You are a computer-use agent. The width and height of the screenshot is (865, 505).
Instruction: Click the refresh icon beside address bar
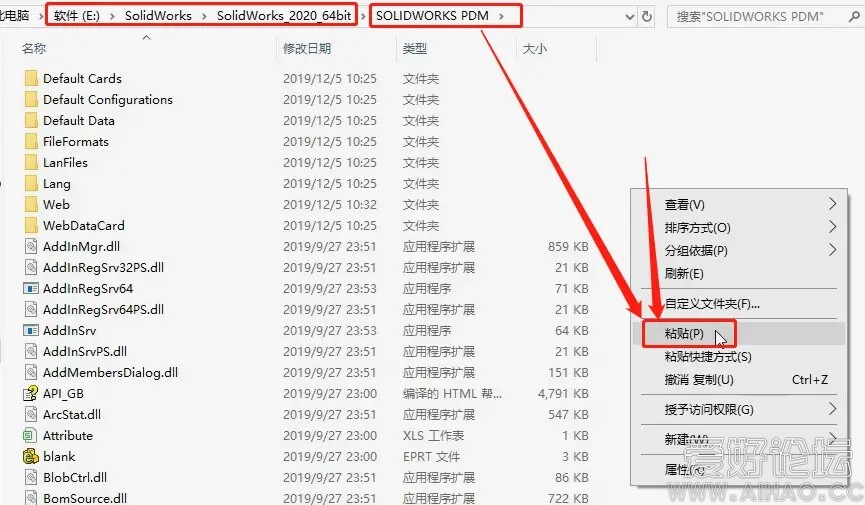point(647,16)
